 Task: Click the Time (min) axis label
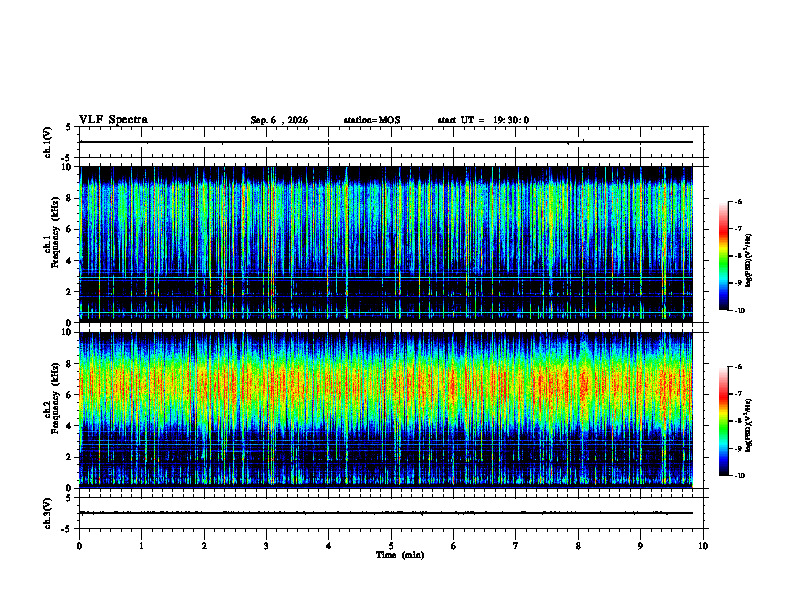[x=400, y=555]
